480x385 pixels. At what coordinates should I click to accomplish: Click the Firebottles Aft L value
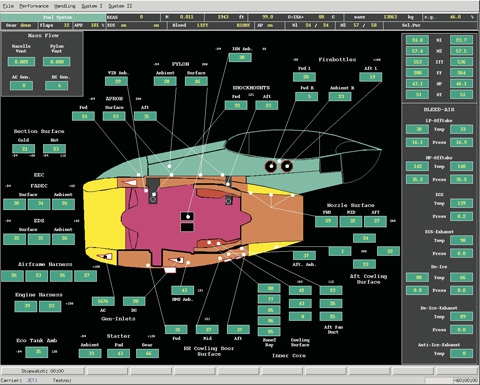pos(371,77)
